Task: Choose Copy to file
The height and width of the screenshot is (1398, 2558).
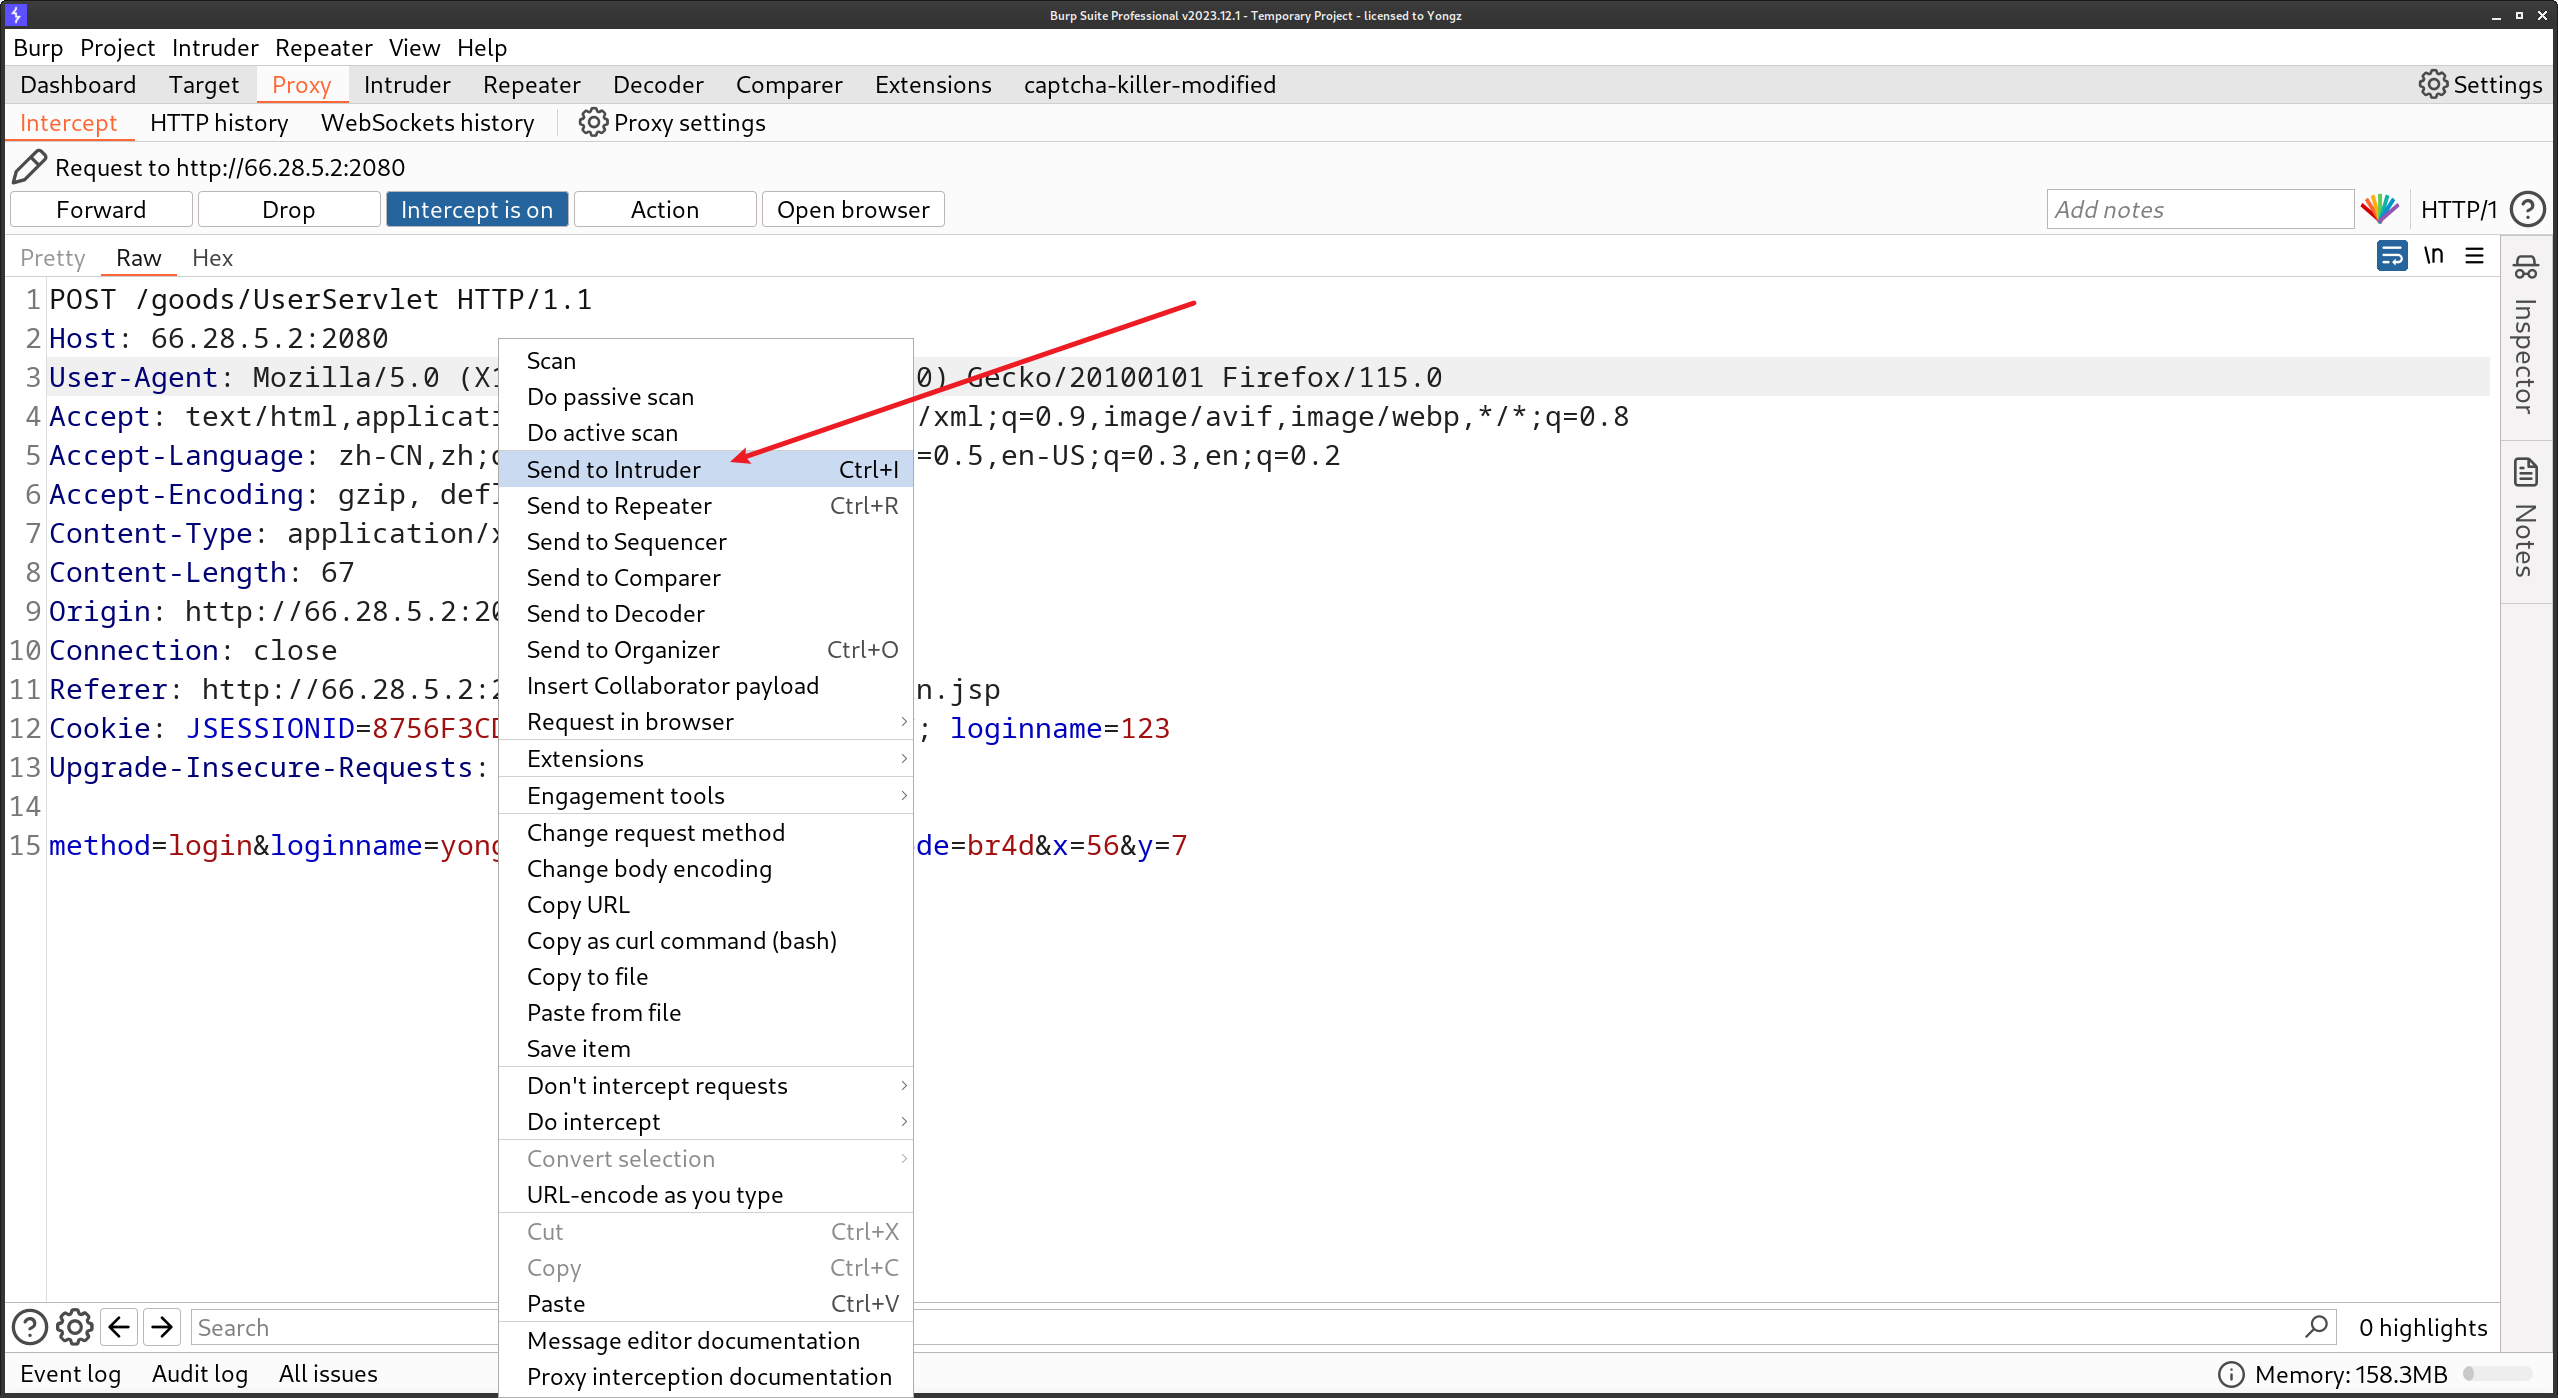Action: click(706, 977)
